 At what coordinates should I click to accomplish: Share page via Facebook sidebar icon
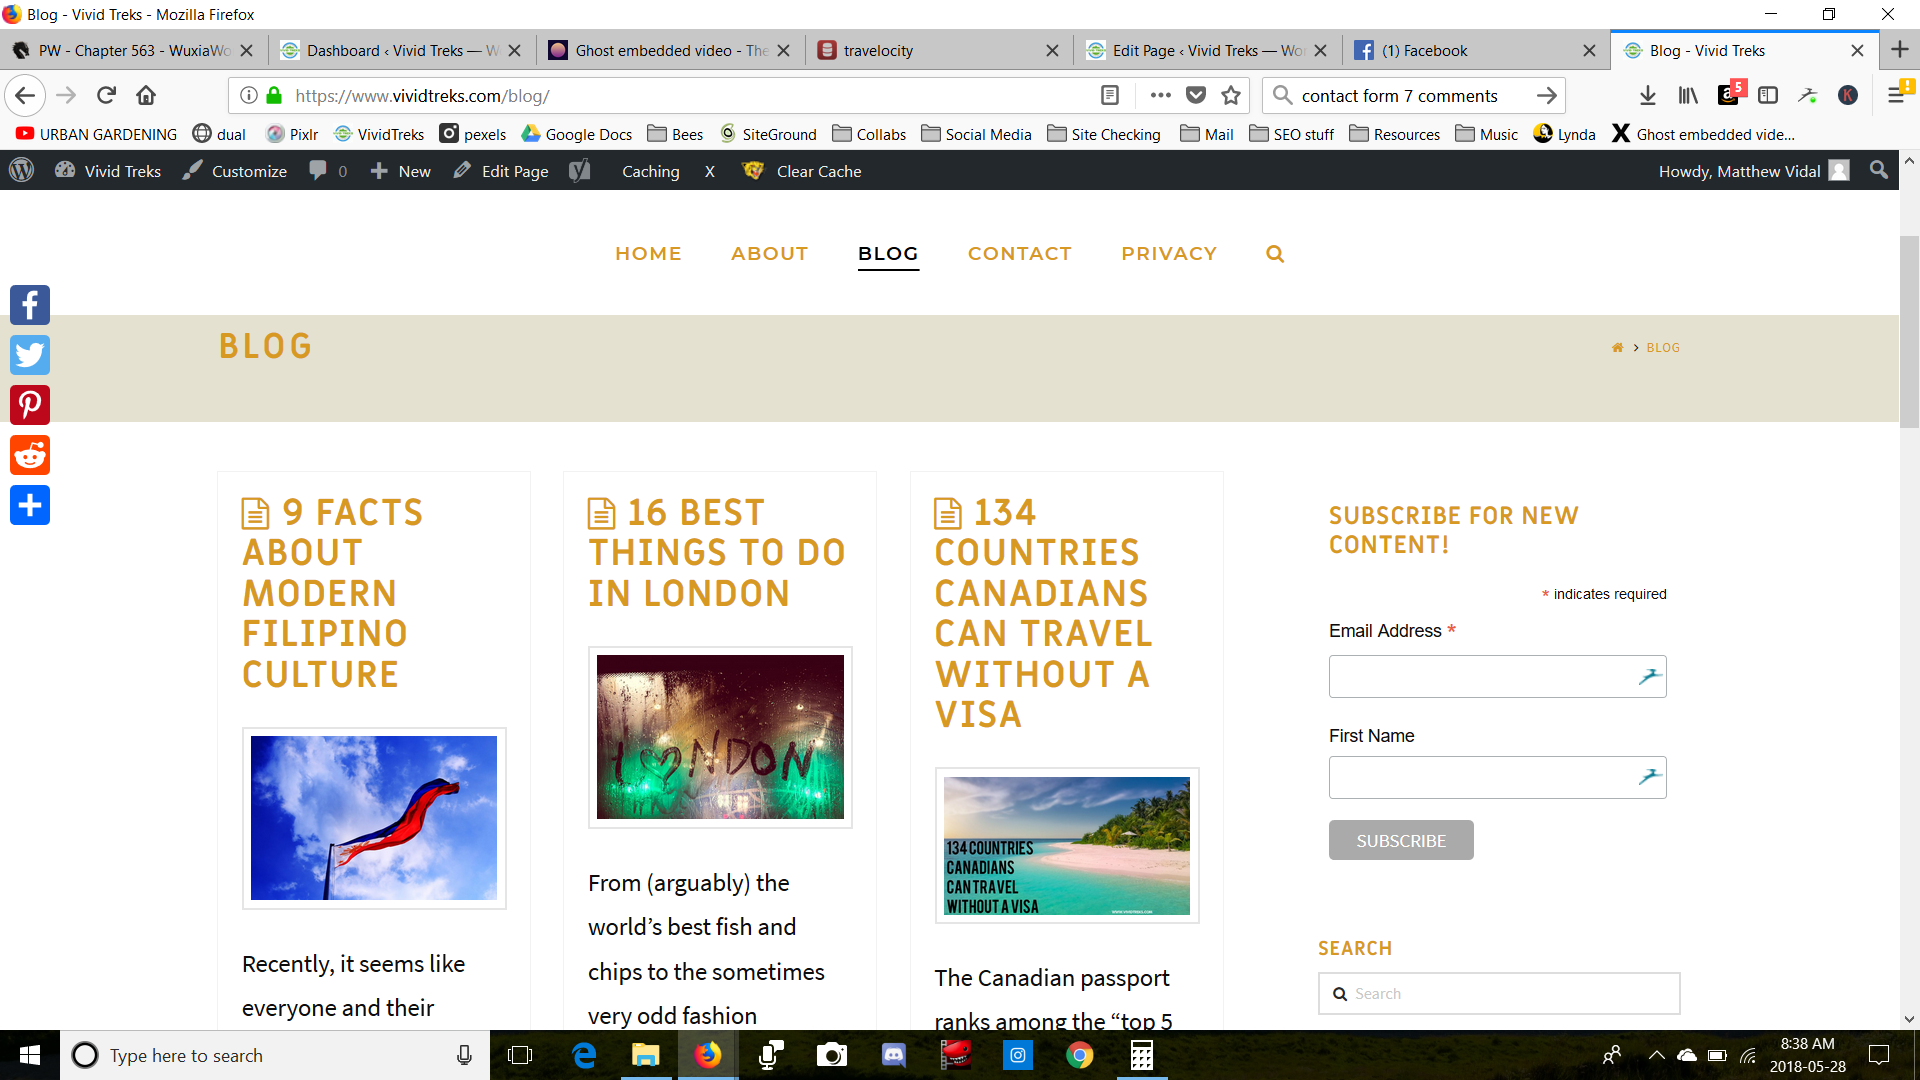[30, 305]
